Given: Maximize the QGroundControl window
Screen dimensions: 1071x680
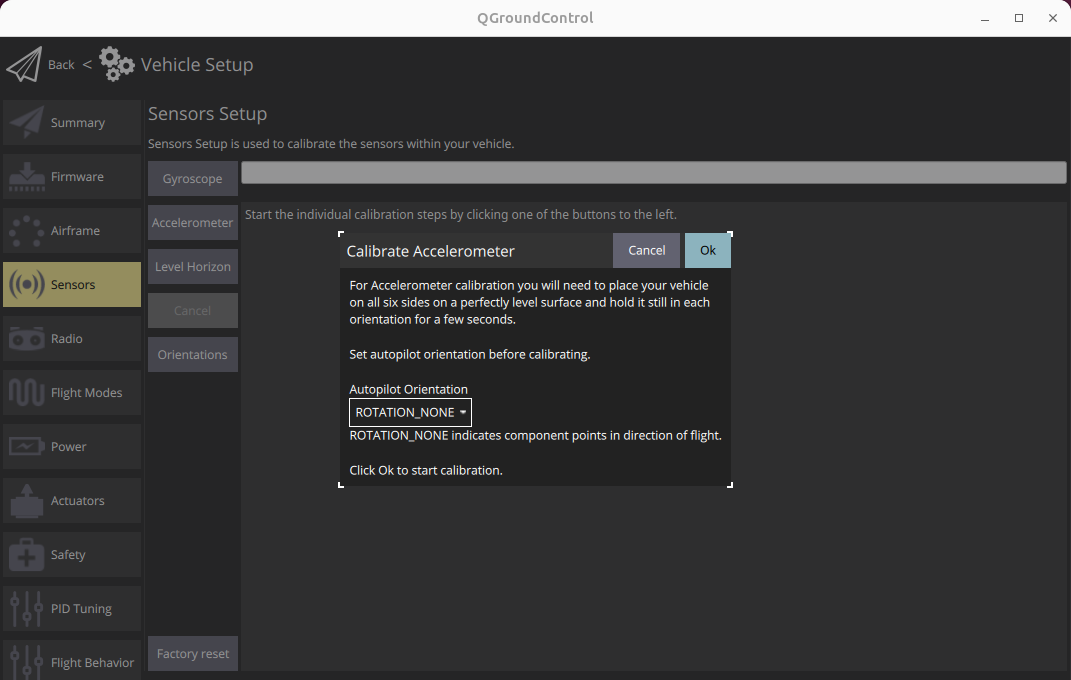Looking at the screenshot, I should 1018,18.
